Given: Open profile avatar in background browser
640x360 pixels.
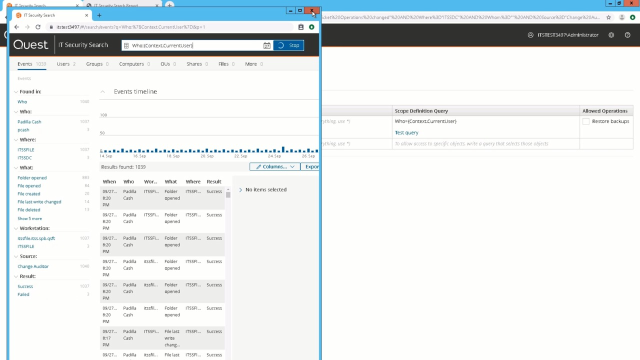Looking at the screenshot, I should 622,17.
